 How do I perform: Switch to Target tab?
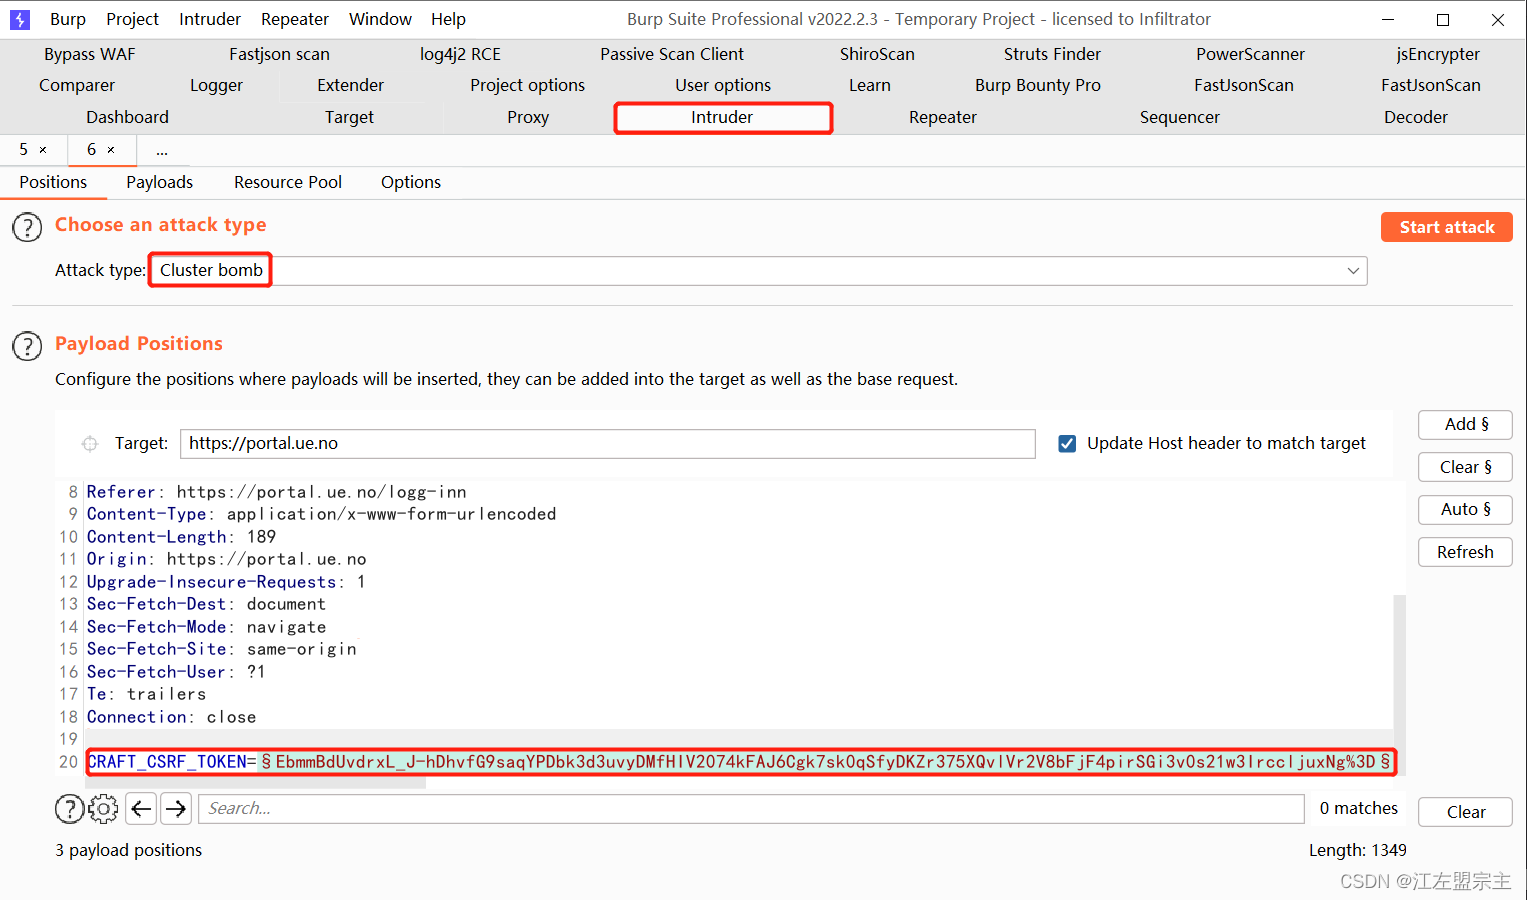[349, 117]
